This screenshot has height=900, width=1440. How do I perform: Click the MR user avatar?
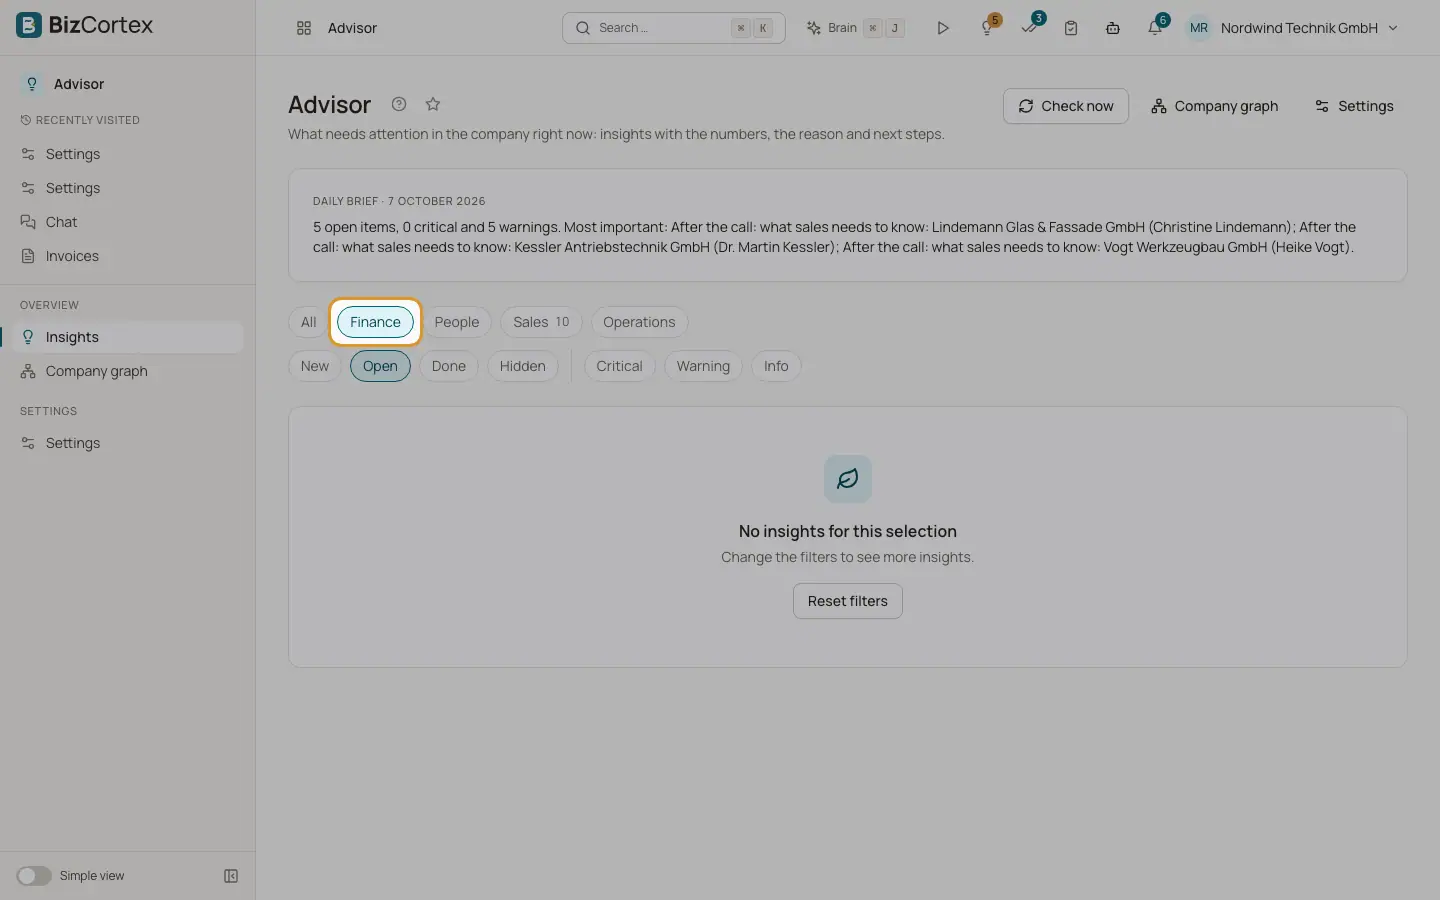tap(1199, 28)
